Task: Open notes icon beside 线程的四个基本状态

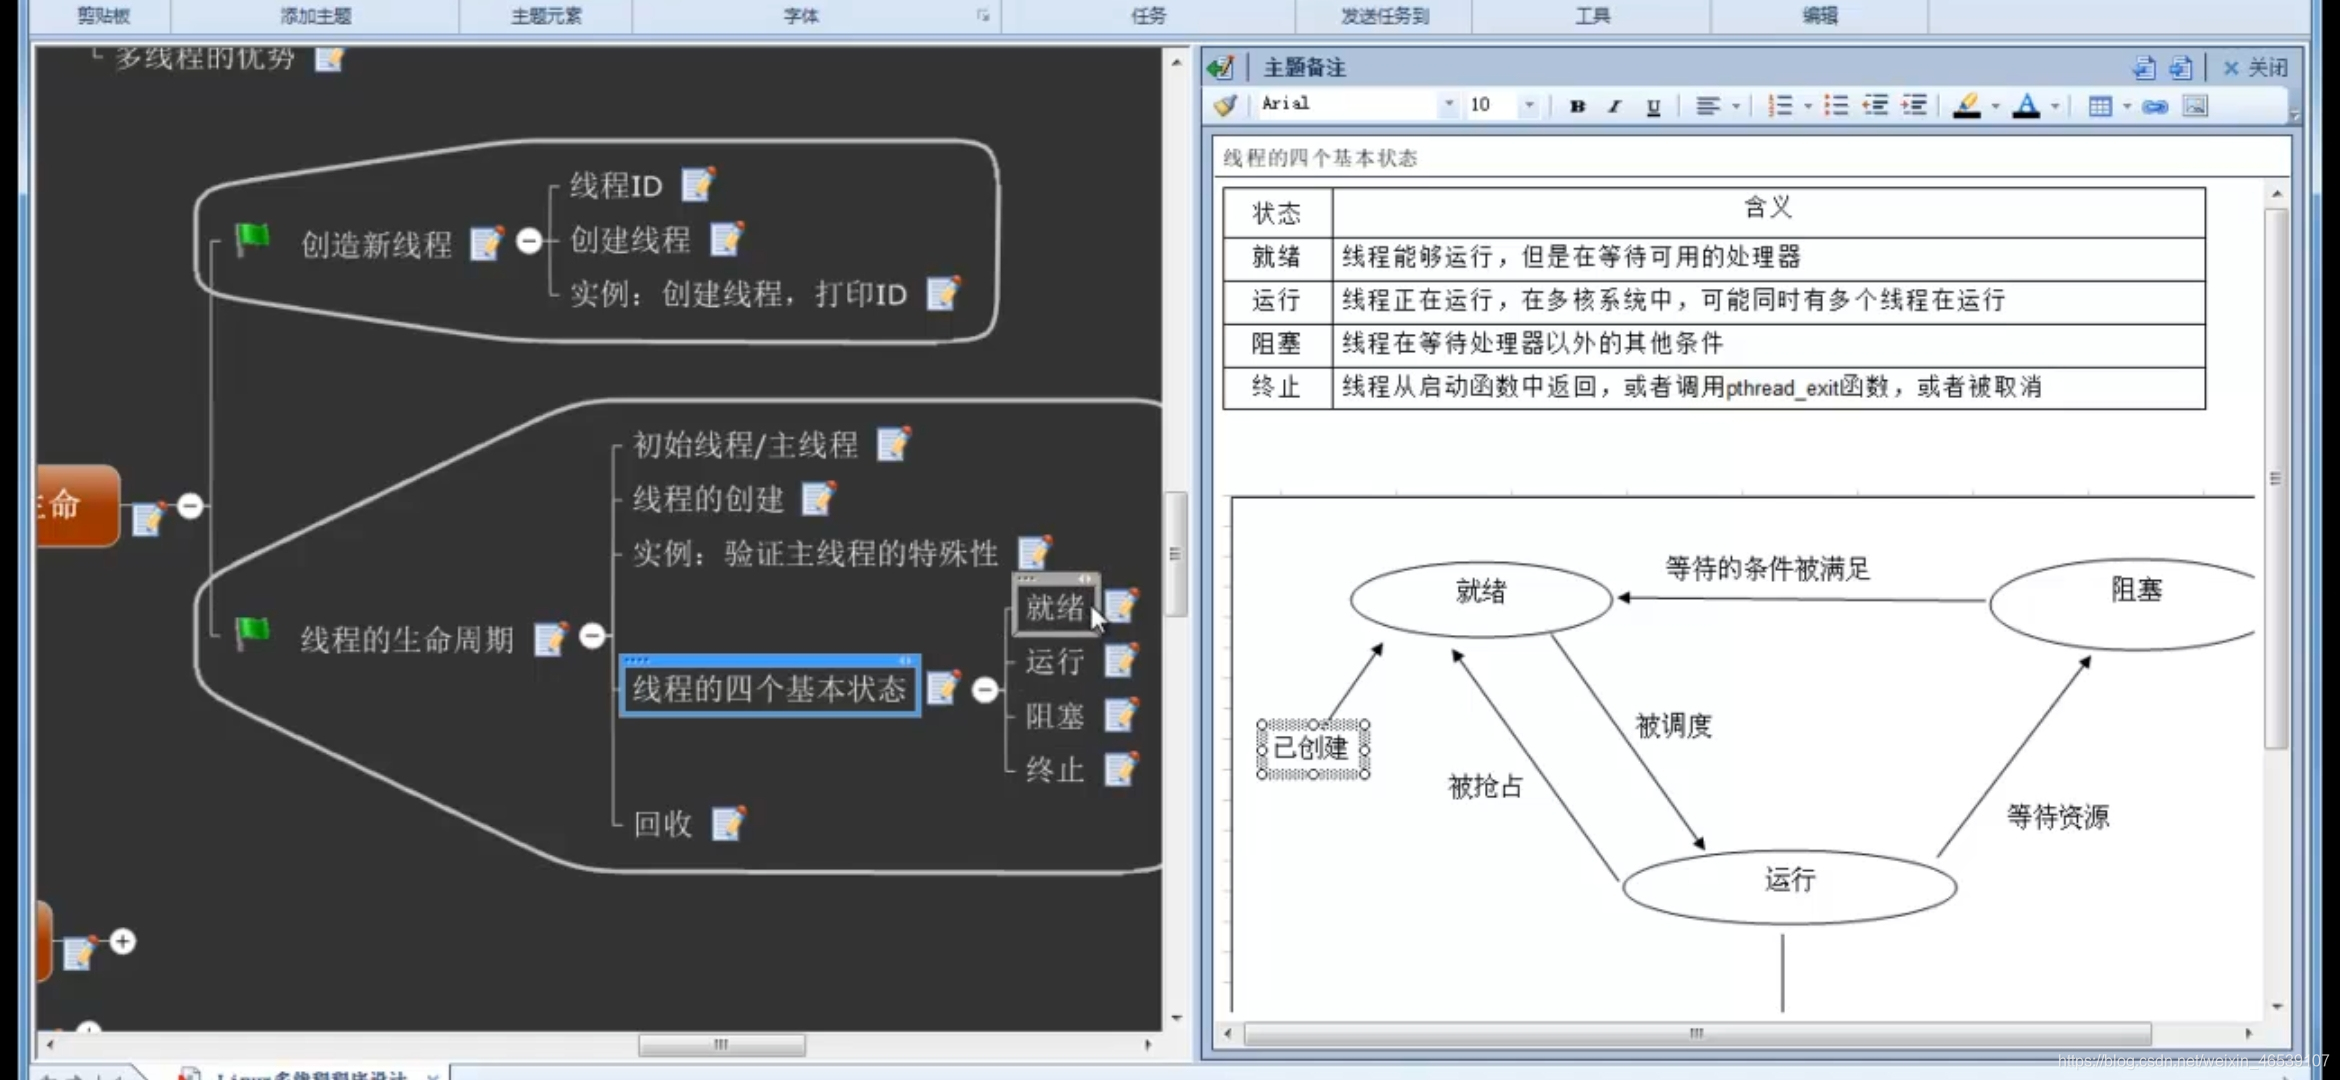Action: 944,687
